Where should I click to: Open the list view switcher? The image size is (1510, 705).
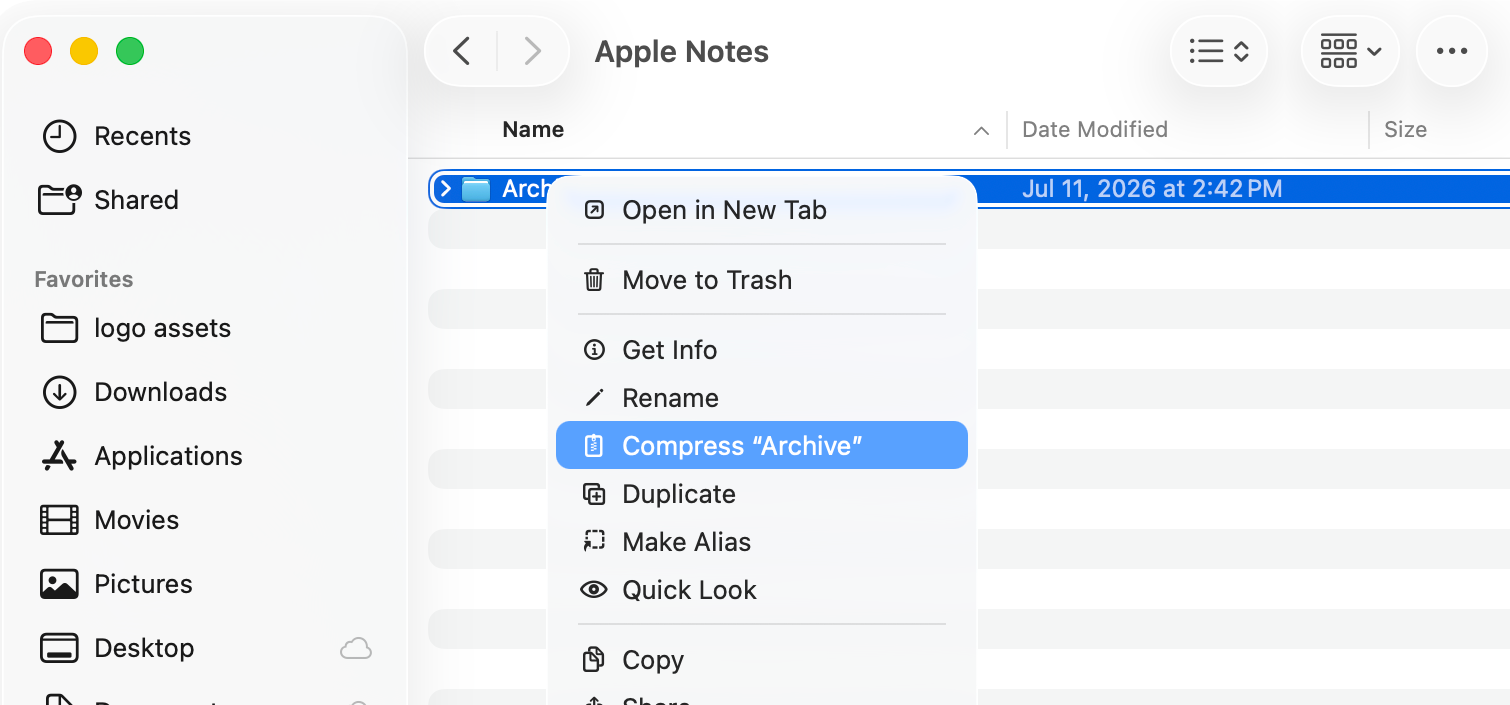1219,51
